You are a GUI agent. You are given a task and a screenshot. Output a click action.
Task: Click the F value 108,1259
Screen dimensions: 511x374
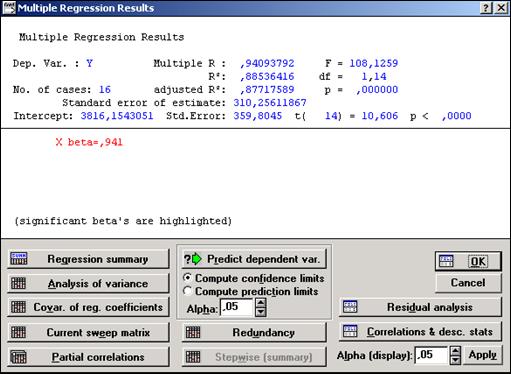tap(374, 63)
